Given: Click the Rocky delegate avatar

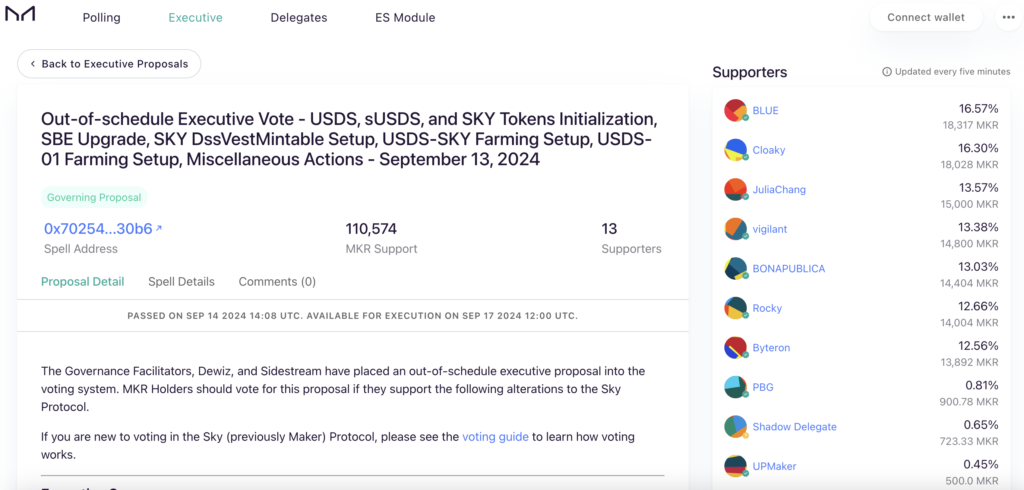Looking at the screenshot, I should 735,308.
